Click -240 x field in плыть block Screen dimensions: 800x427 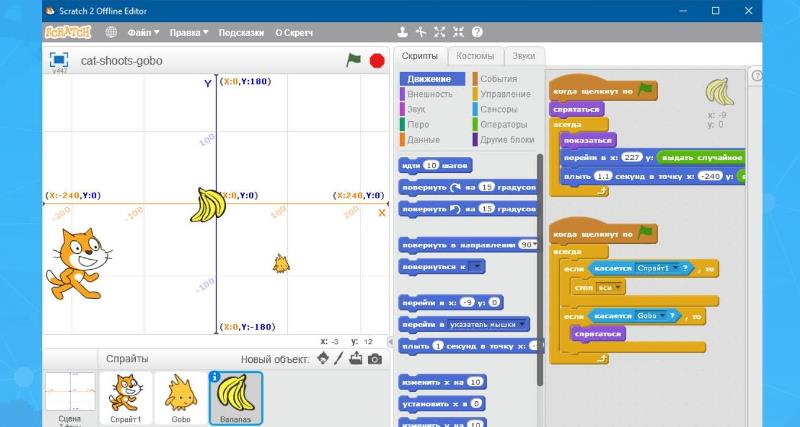click(x=710, y=176)
